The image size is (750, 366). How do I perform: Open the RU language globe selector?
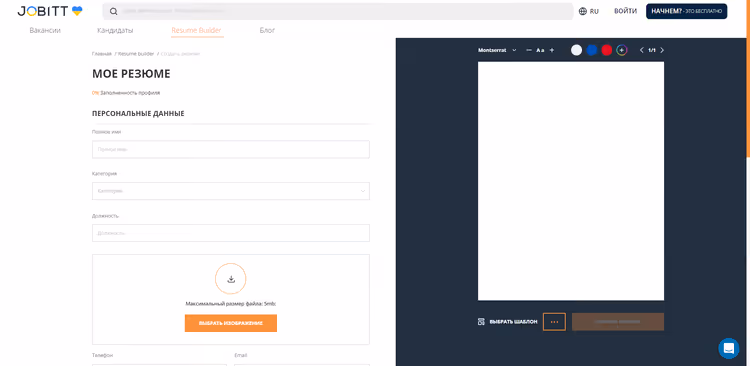[588, 11]
